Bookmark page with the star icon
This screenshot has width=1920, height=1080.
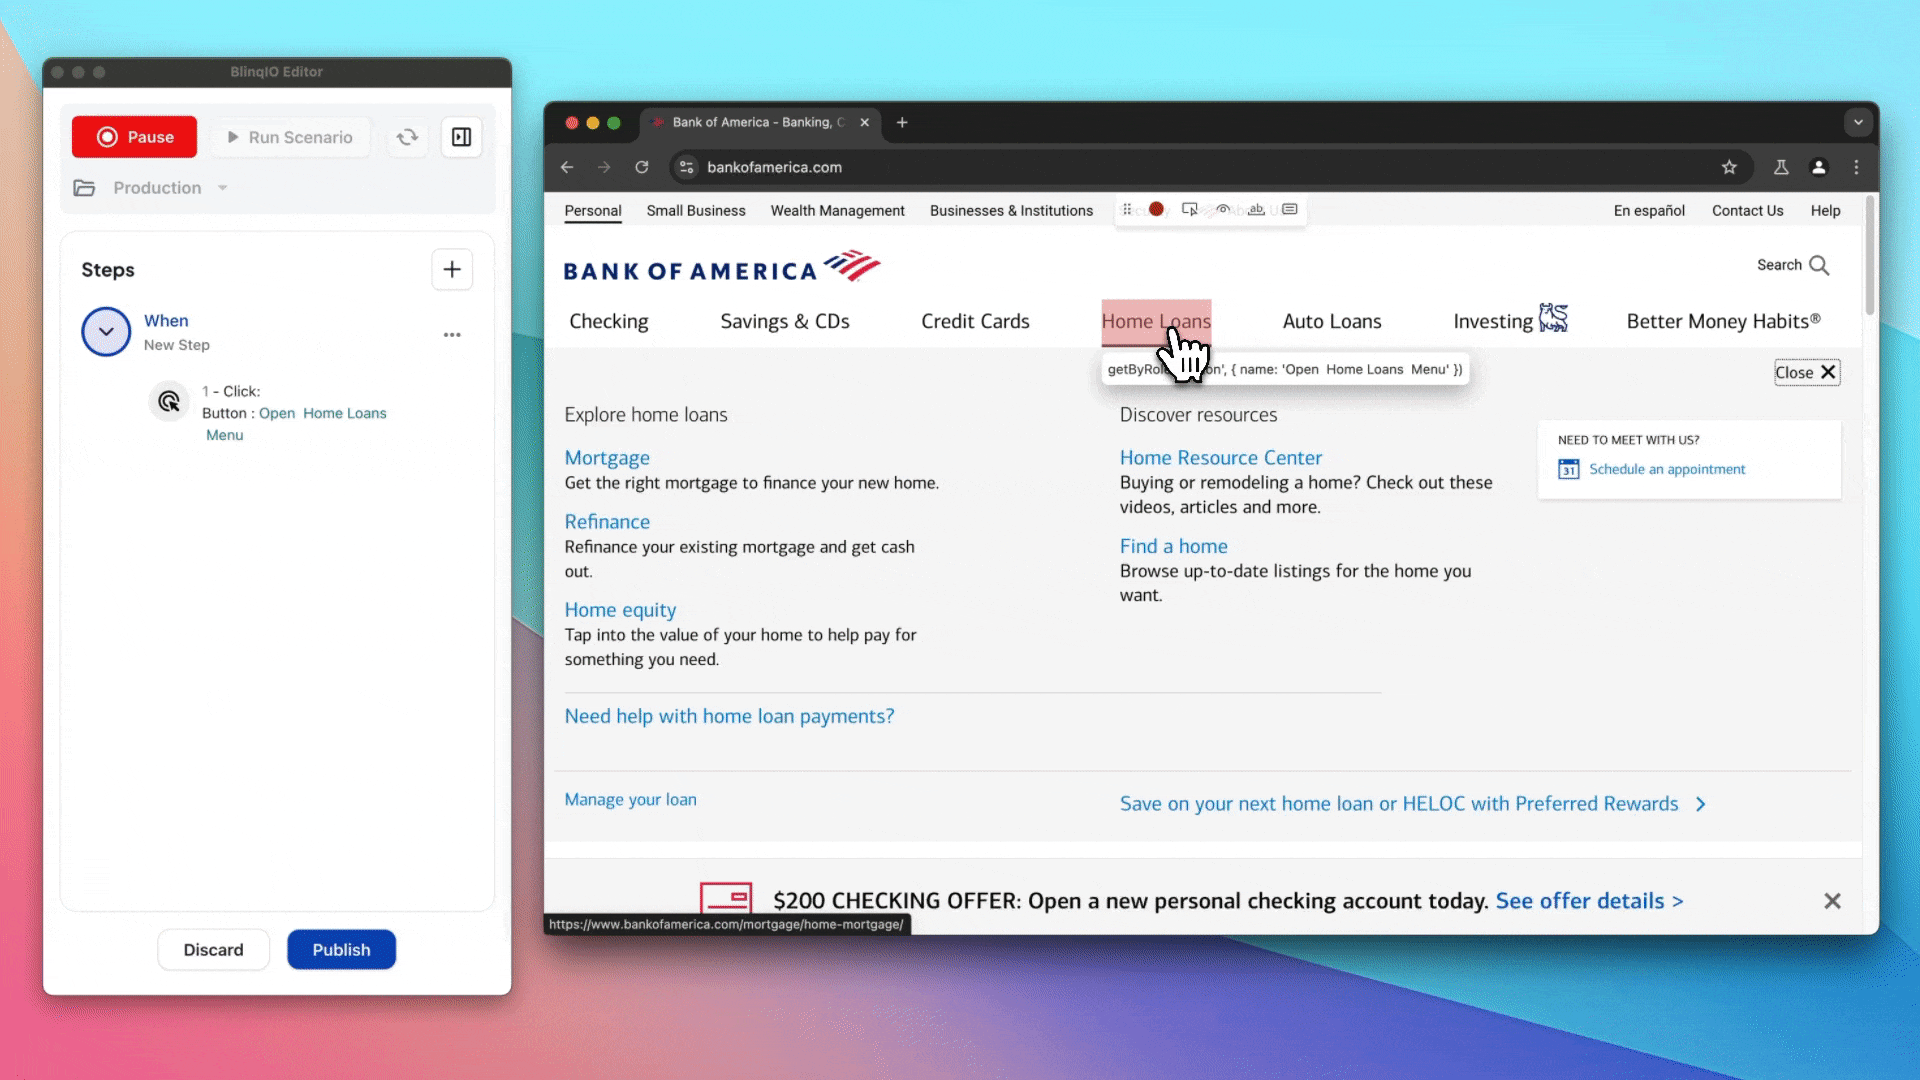[x=1729, y=167]
